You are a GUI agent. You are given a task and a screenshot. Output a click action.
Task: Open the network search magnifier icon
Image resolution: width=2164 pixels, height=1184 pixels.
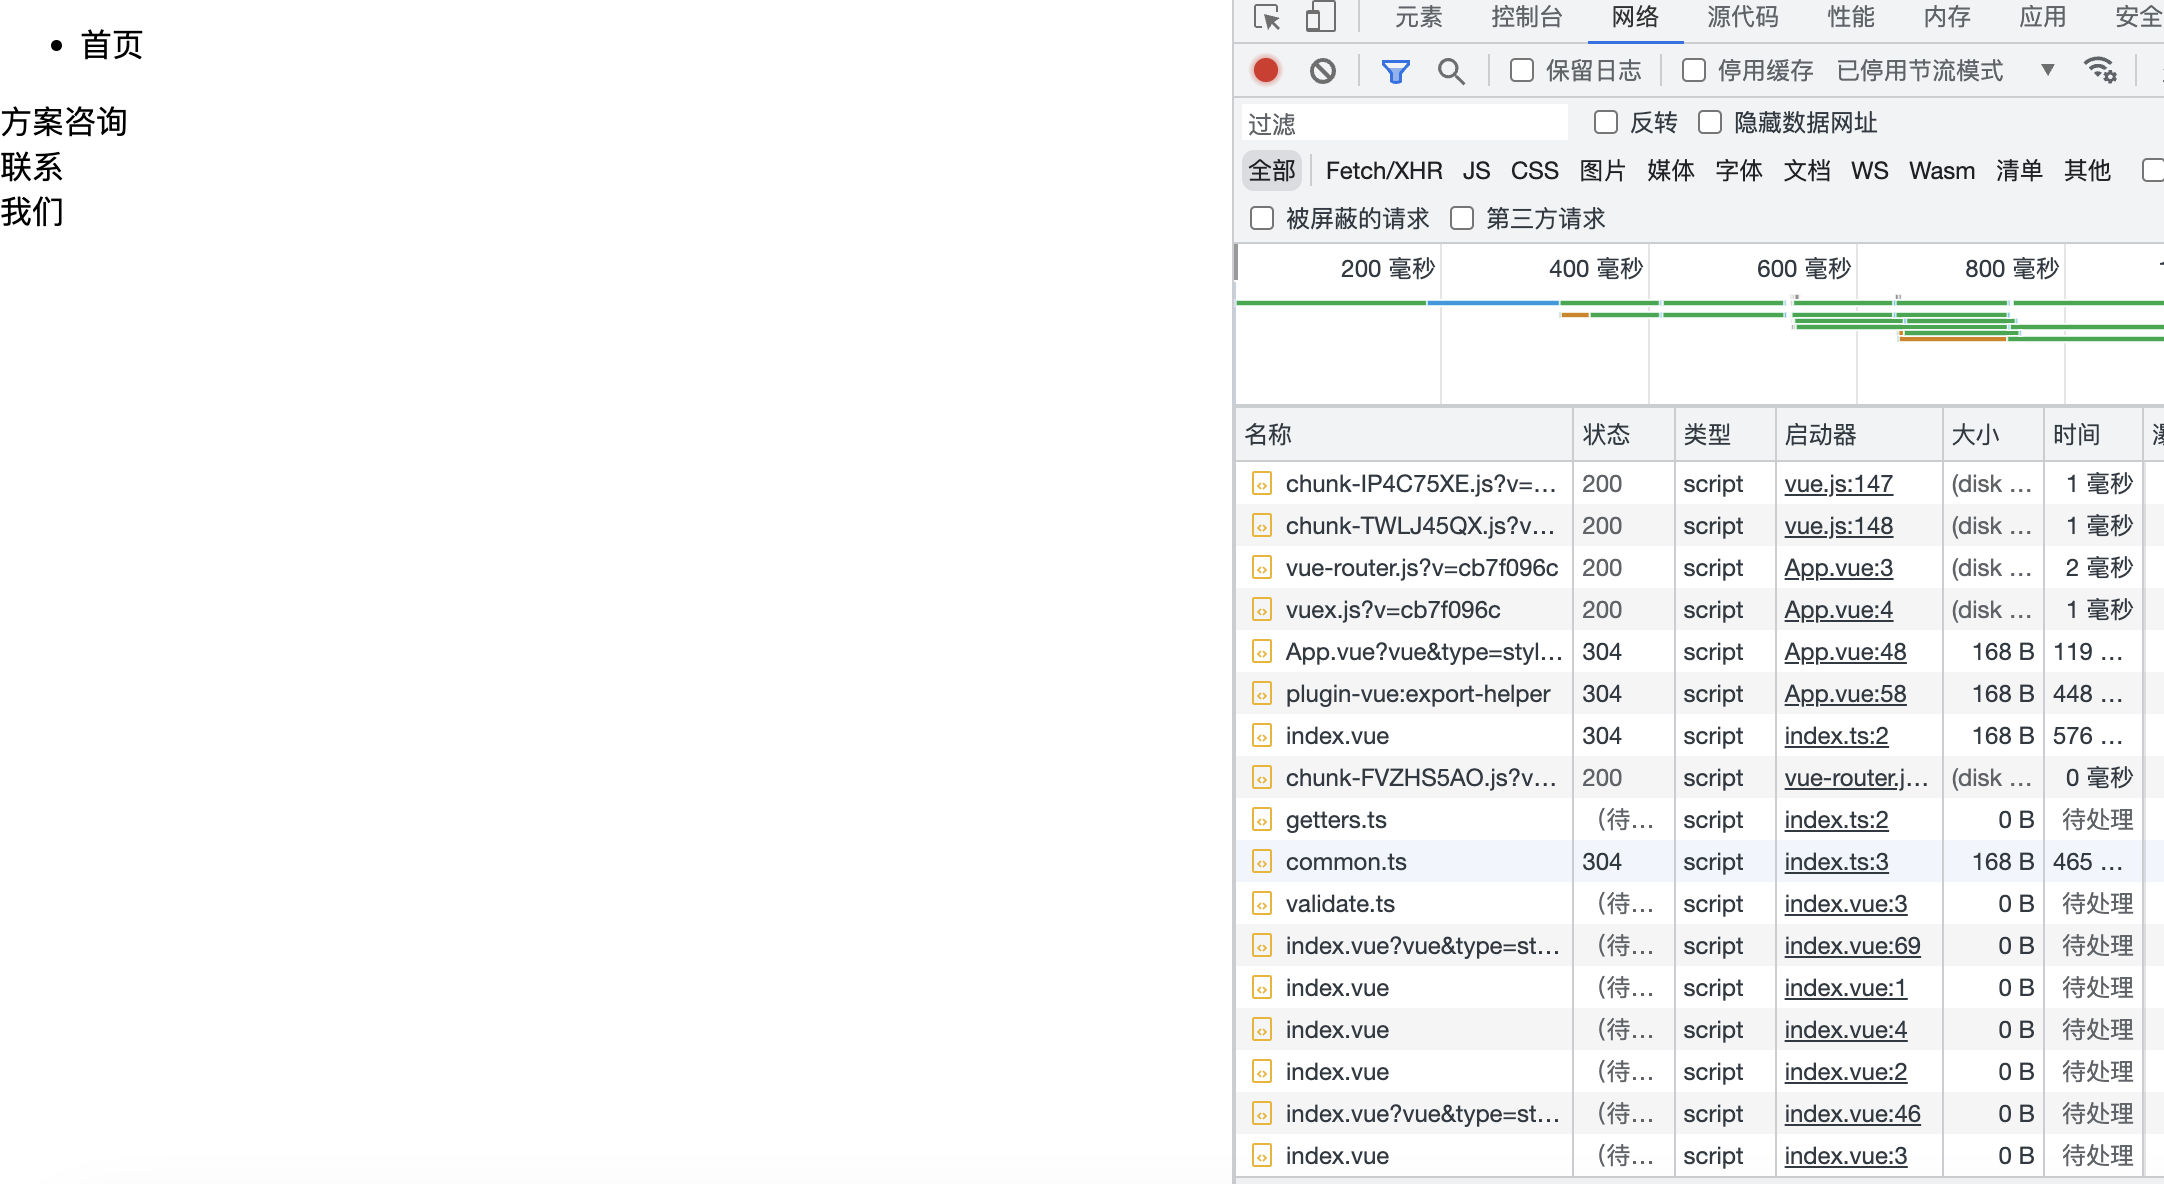click(x=1451, y=71)
